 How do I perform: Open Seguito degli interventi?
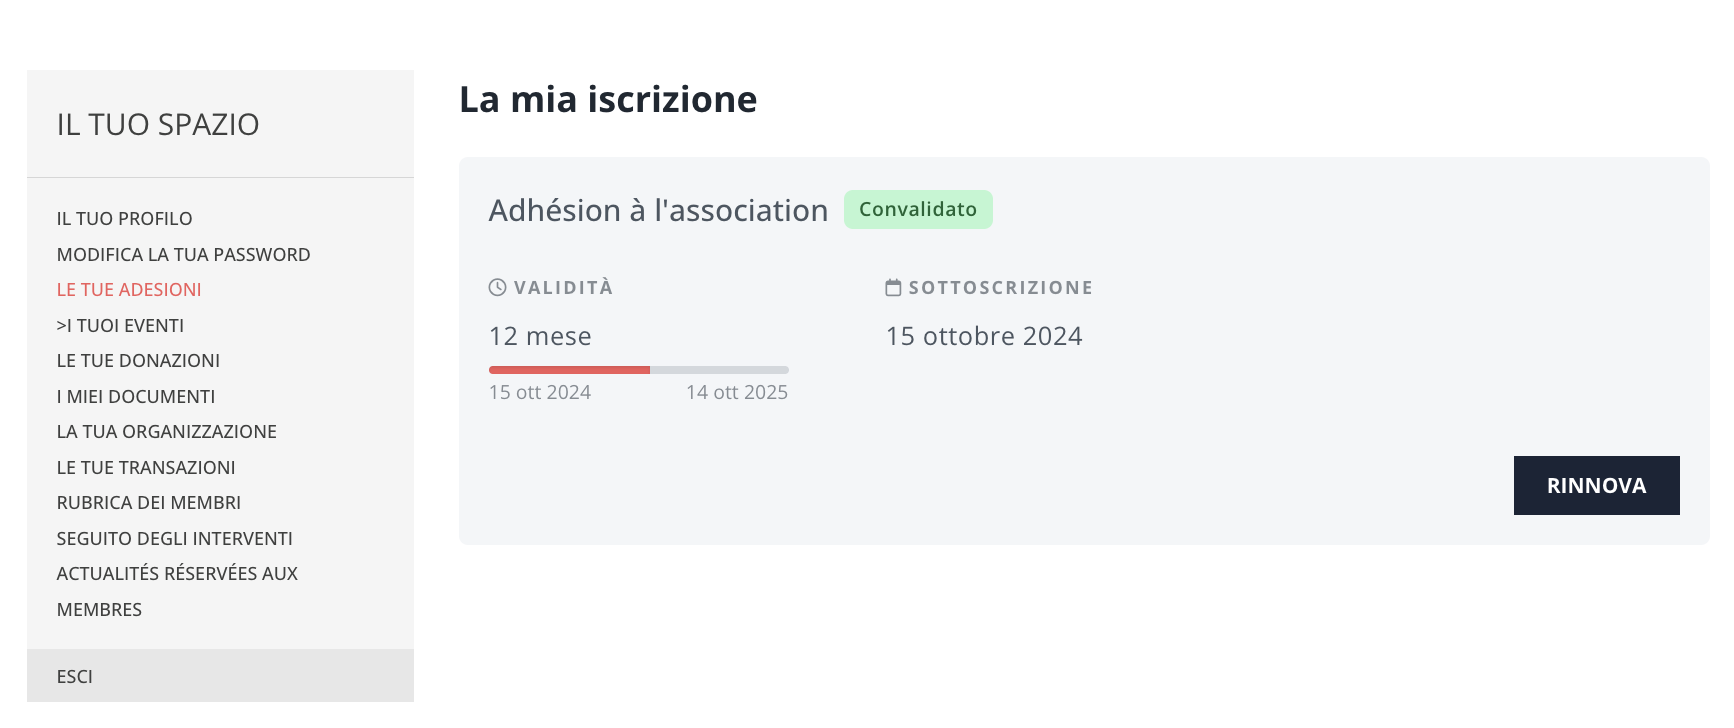175,539
